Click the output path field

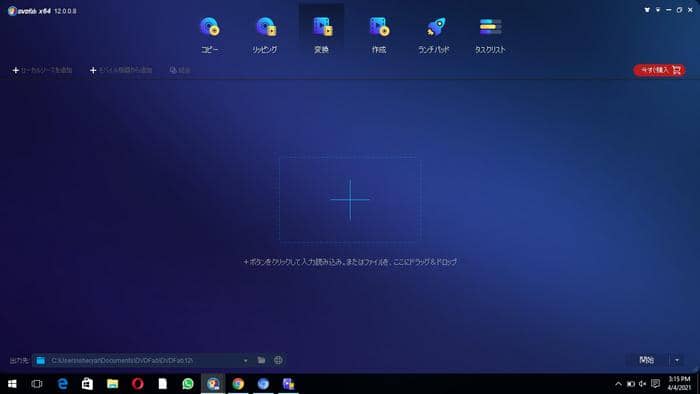[x=142, y=360]
